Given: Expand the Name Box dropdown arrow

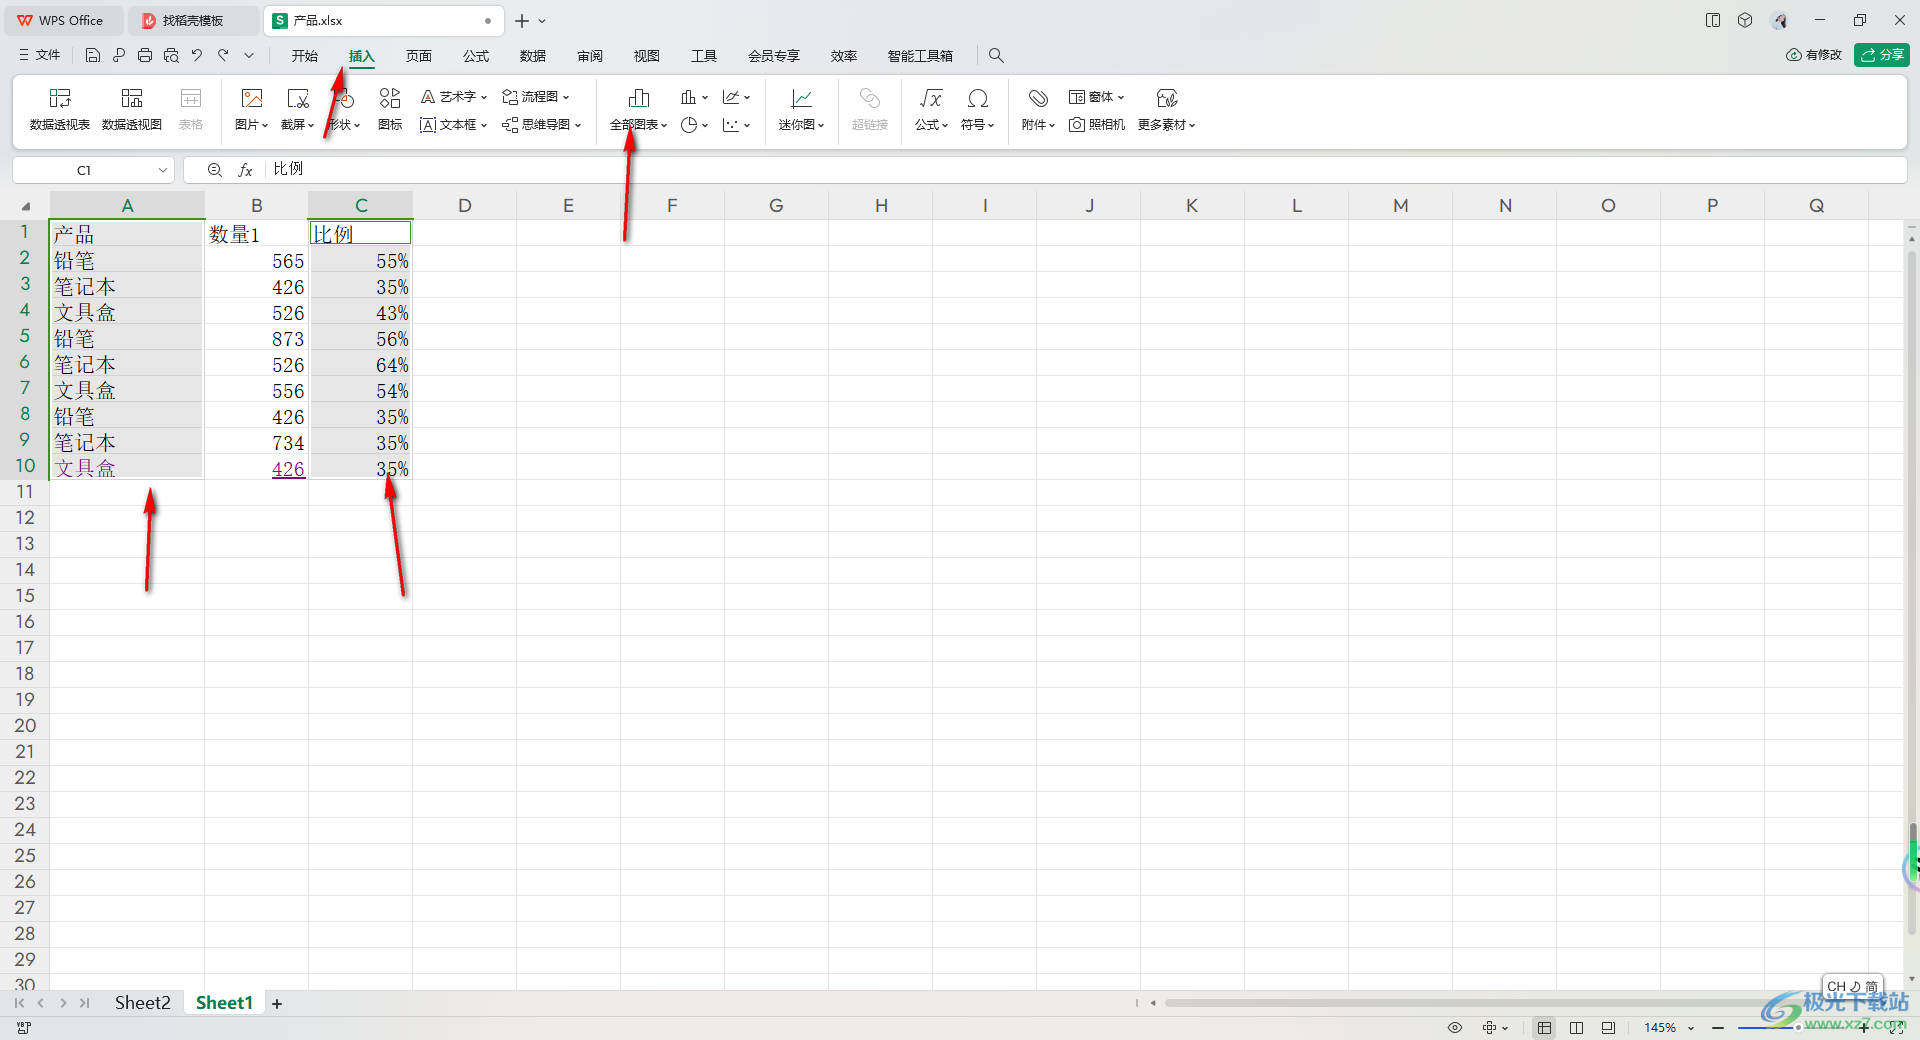Looking at the screenshot, I should click(162, 170).
